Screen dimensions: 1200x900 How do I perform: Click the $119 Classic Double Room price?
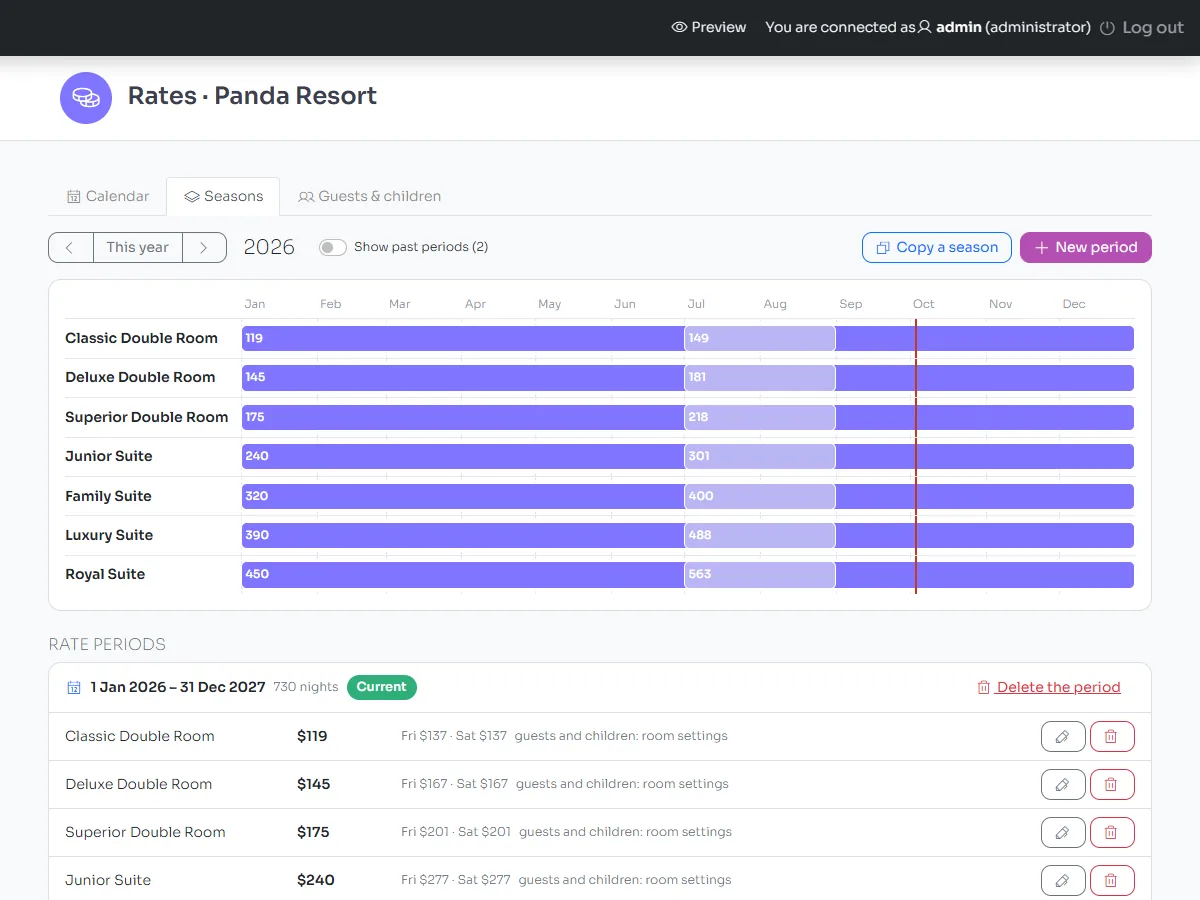(x=312, y=736)
